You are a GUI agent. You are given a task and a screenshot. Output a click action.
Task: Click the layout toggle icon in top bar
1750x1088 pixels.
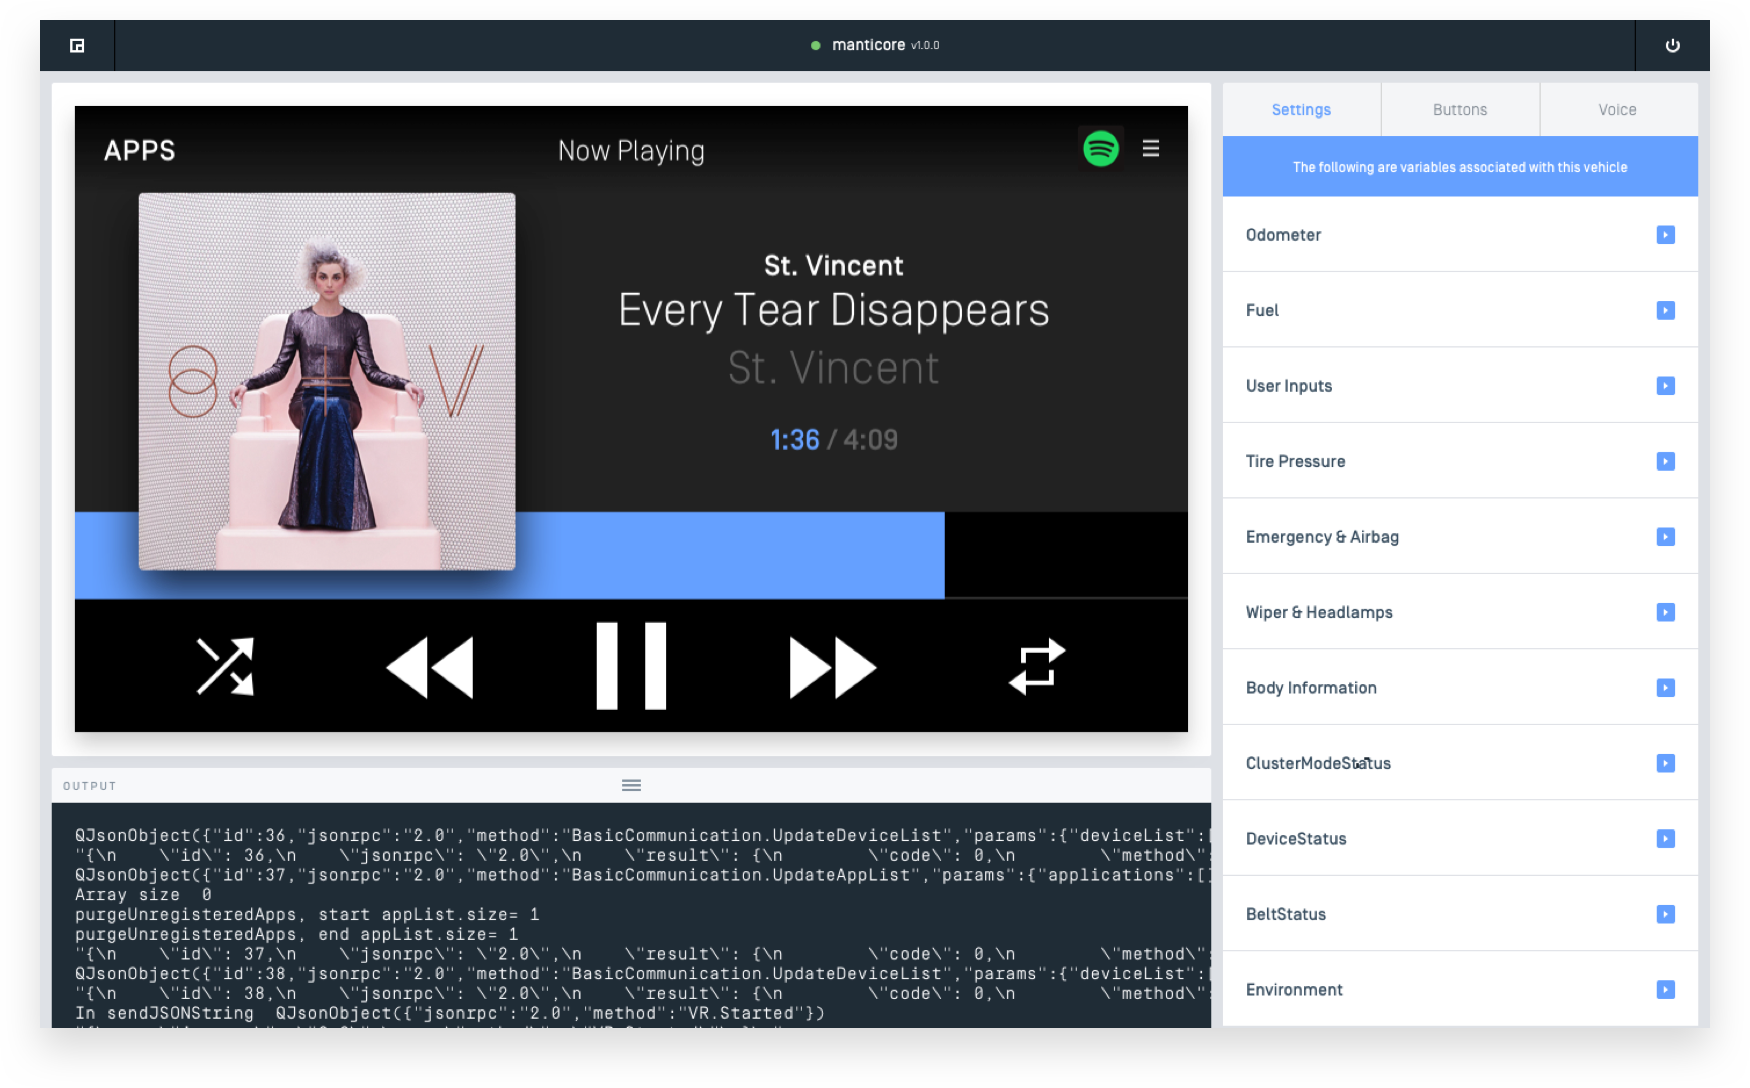(77, 45)
